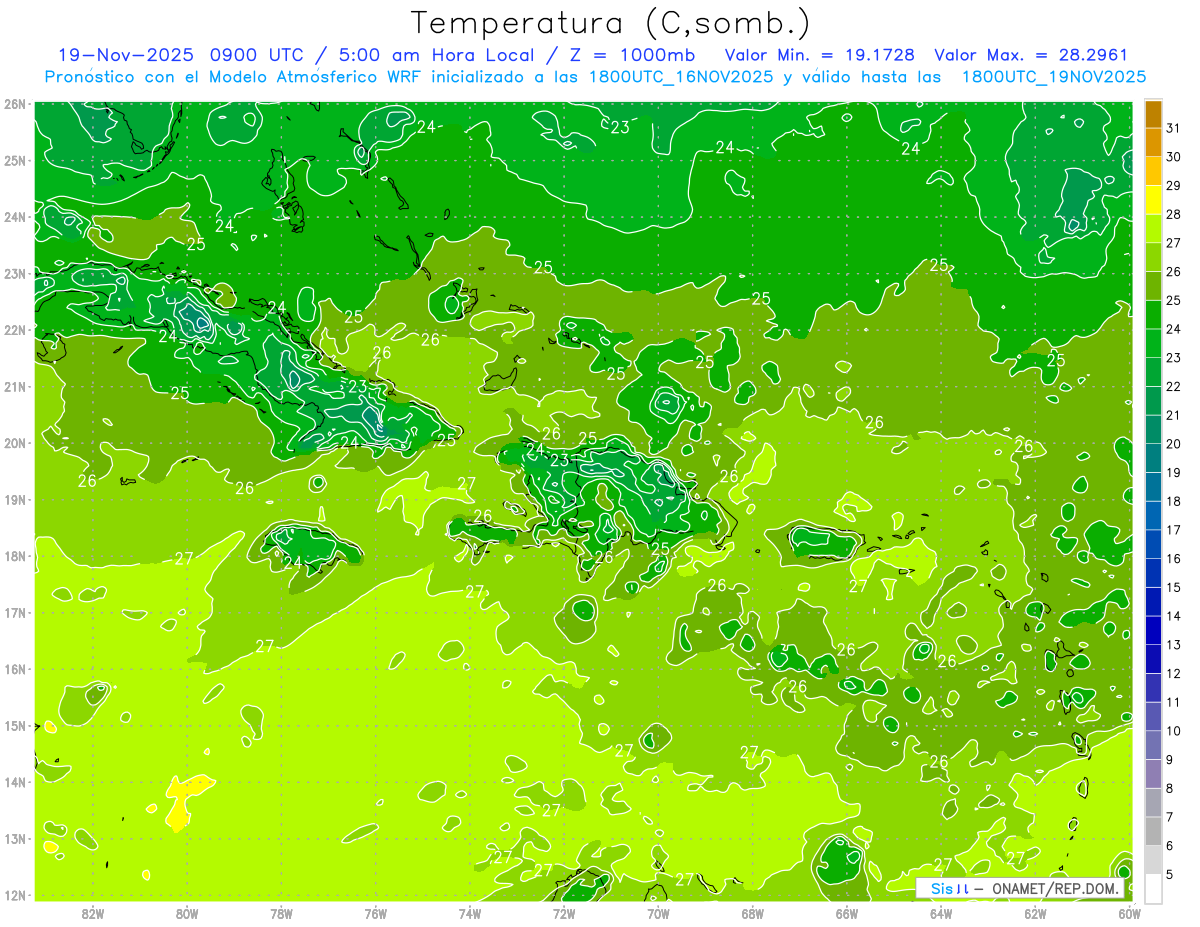Screen dimensions: 1200x927
Task: Click the 20N latitude label
Action: point(15,443)
